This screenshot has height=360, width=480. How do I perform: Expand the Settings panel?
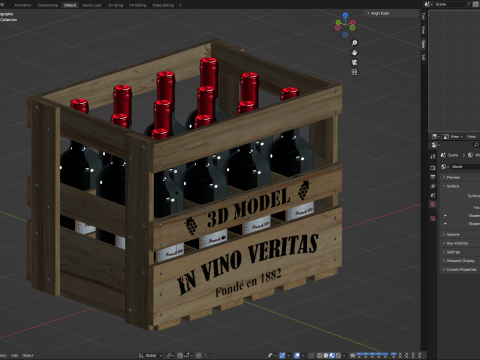click(453, 252)
